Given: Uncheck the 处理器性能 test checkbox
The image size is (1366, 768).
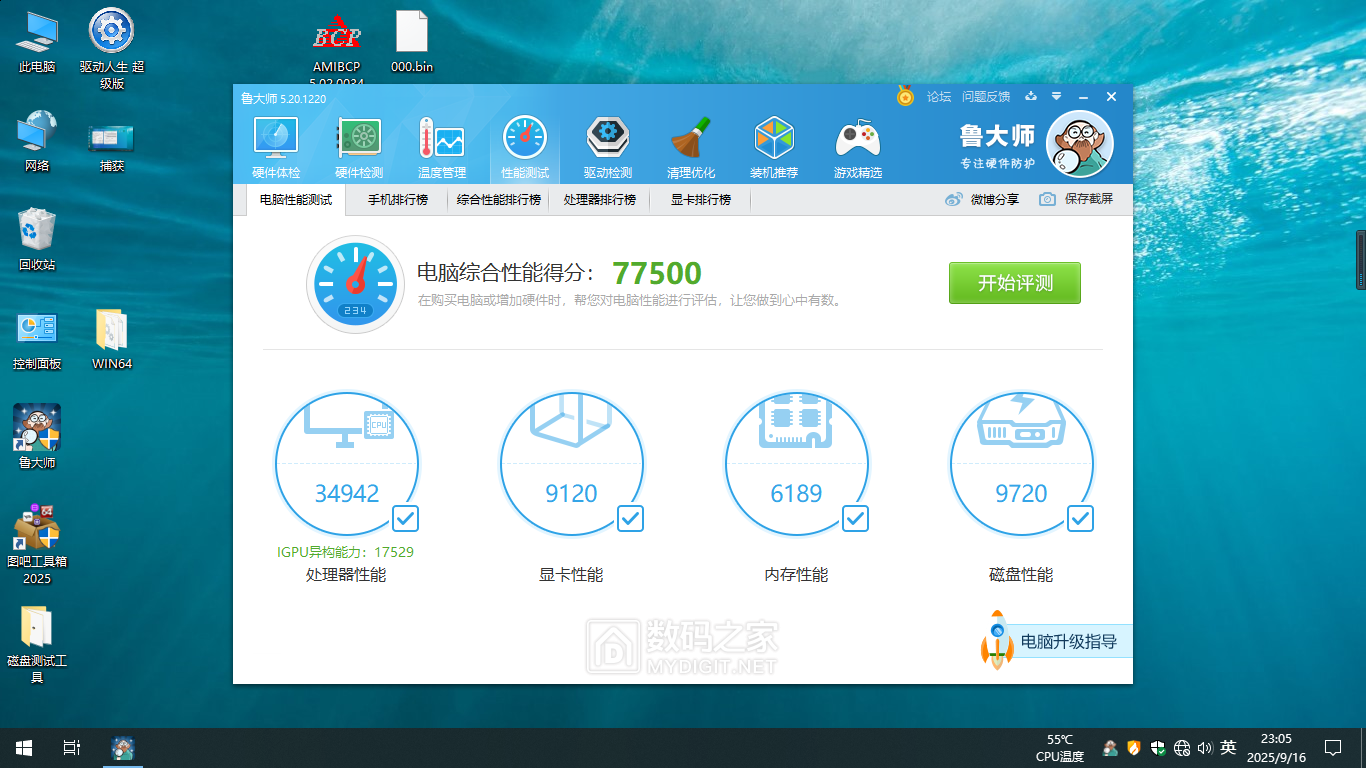Looking at the screenshot, I should click(405, 518).
